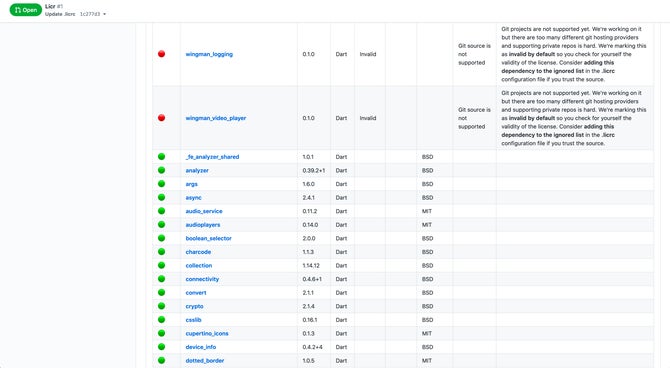670x368 pixels.
Task: Open the wingman_logging package link
Action: pyautogui.click(x=209, y=54)
